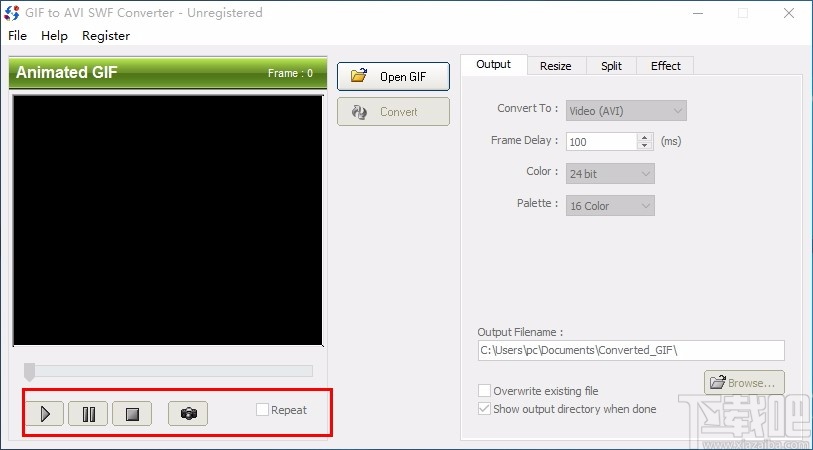Screen dimensions: 813x450
Task: Click the application logo in title bar
Action: click(12, 13)
